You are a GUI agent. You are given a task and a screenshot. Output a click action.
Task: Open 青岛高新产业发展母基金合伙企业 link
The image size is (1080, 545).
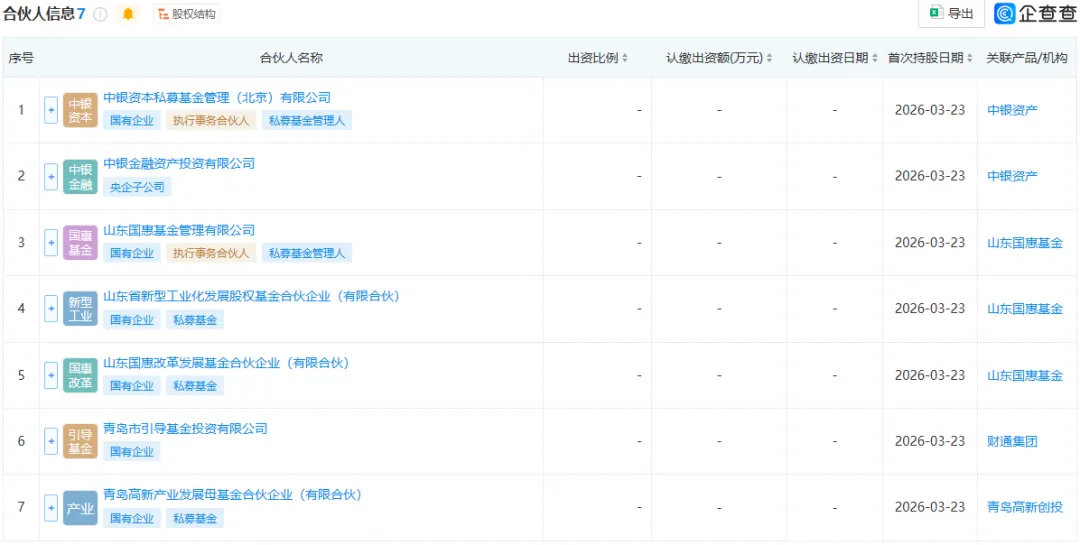pyautogui.click(x=233, y=495)
